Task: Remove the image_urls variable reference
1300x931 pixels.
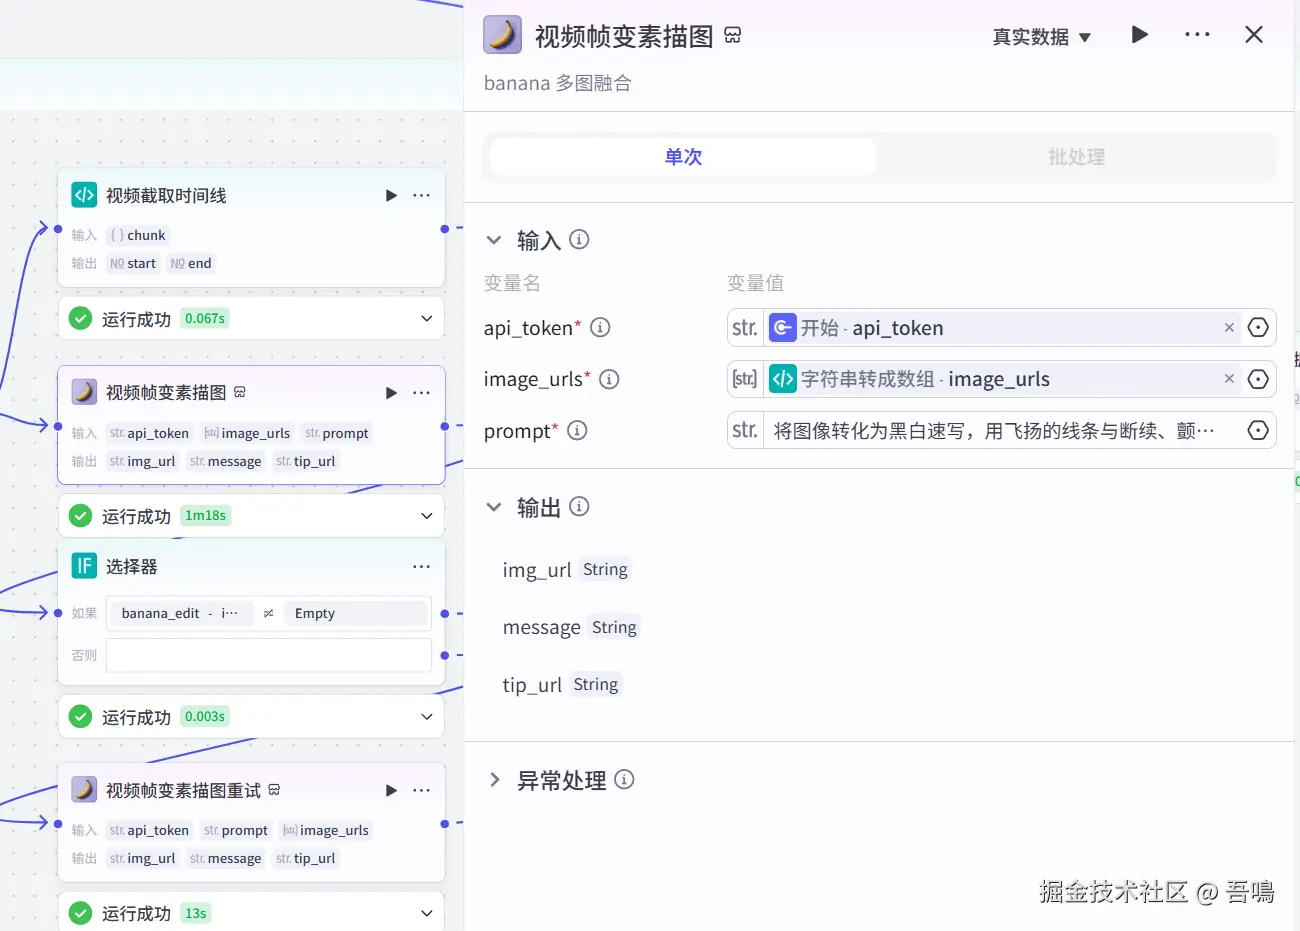Action: tap(1229, 379)
